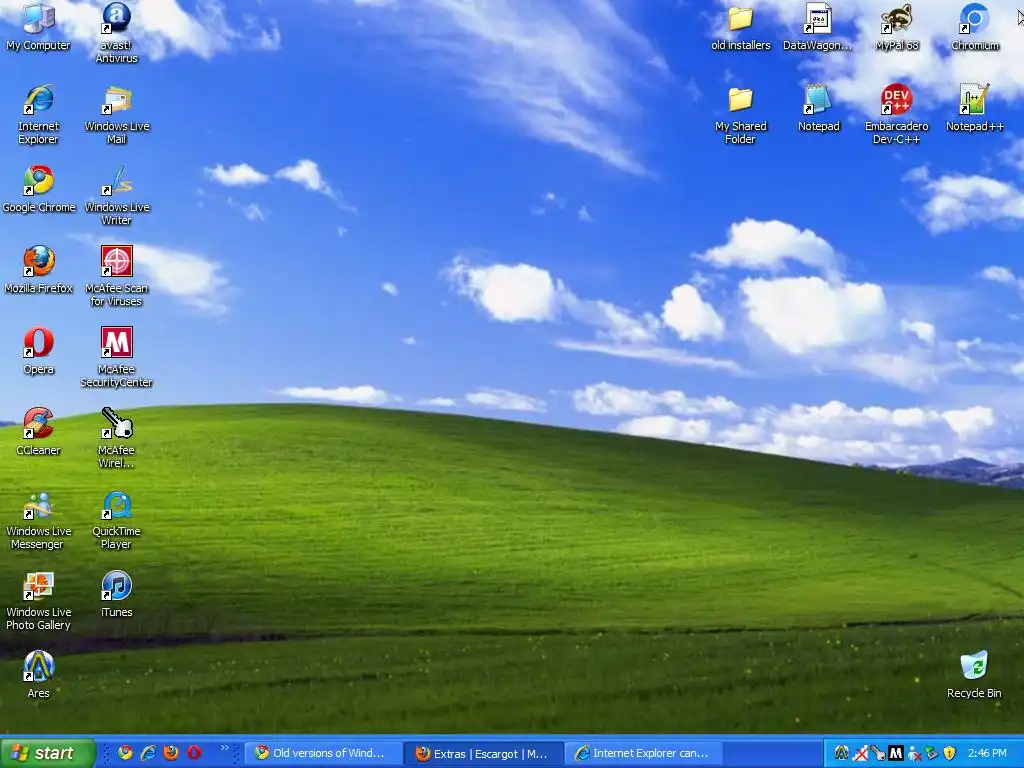This screenshot has width=1024, height=768.
Task: Expand the Quick Launch overflow chevron
Action: (225, 748)
